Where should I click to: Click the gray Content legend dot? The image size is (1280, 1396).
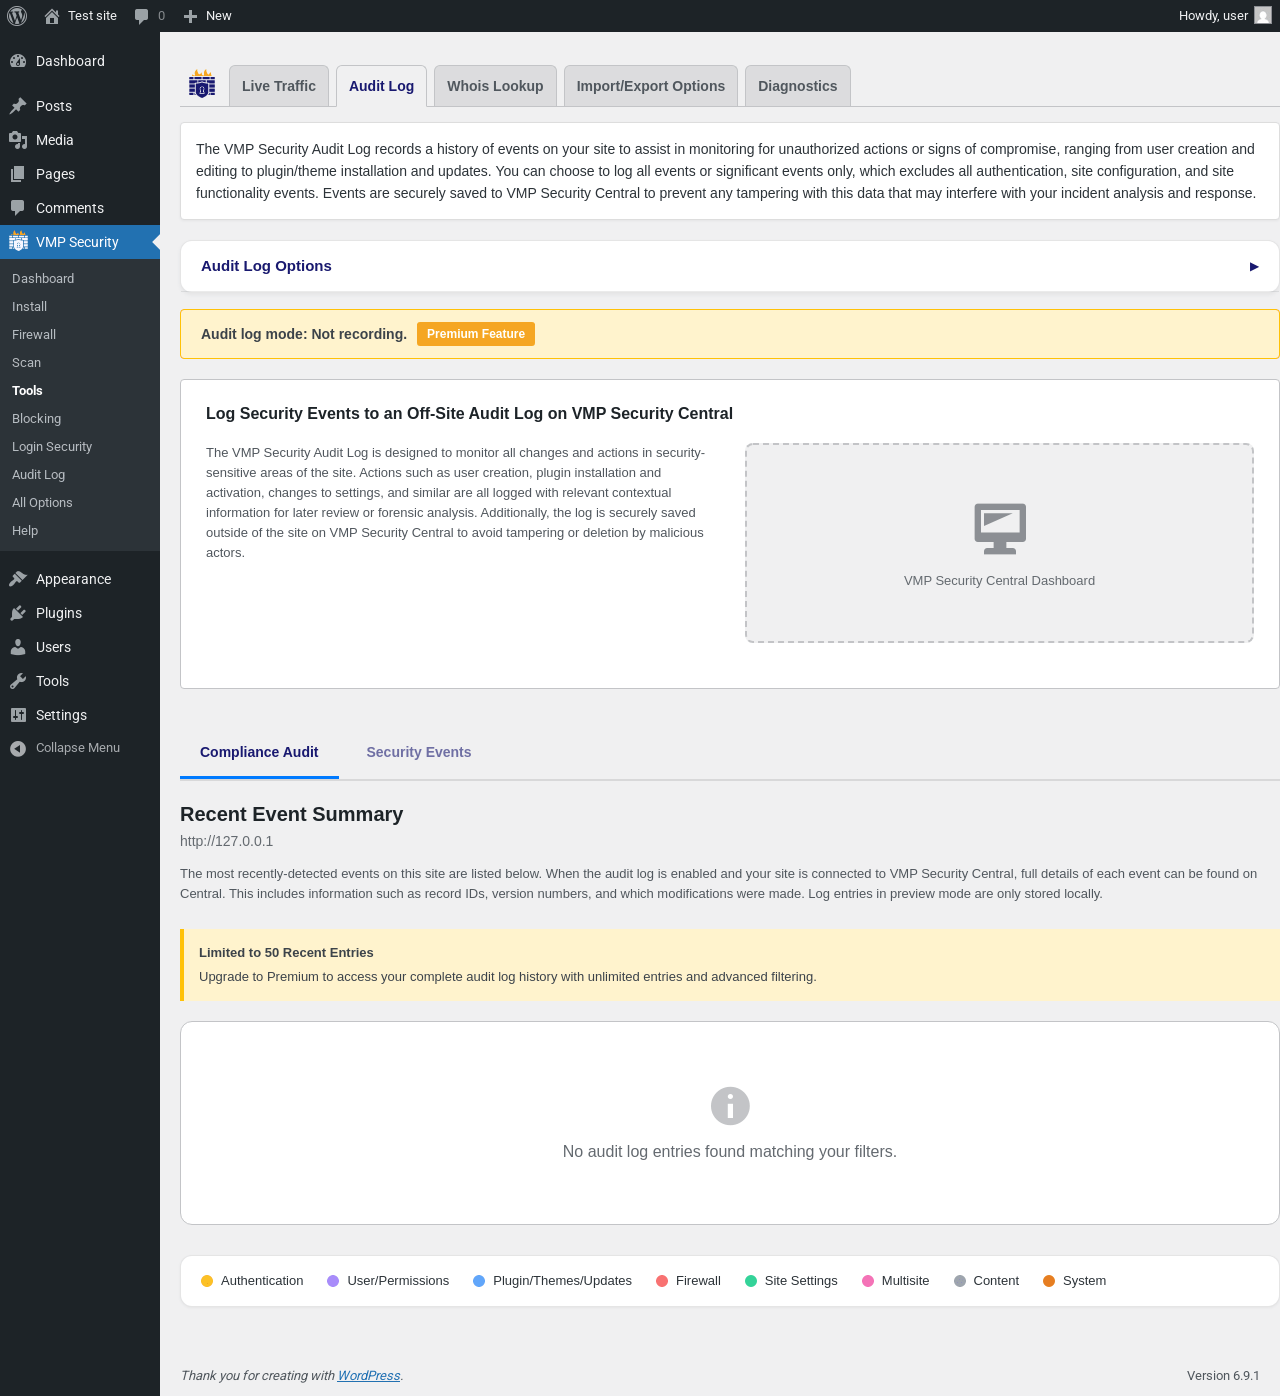point(960,1281)
